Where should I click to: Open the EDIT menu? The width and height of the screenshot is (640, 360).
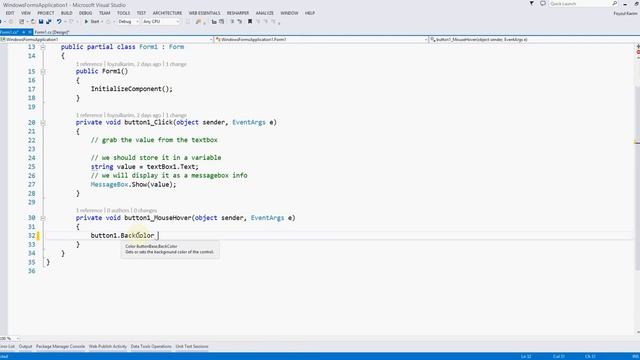coord(10,13)
